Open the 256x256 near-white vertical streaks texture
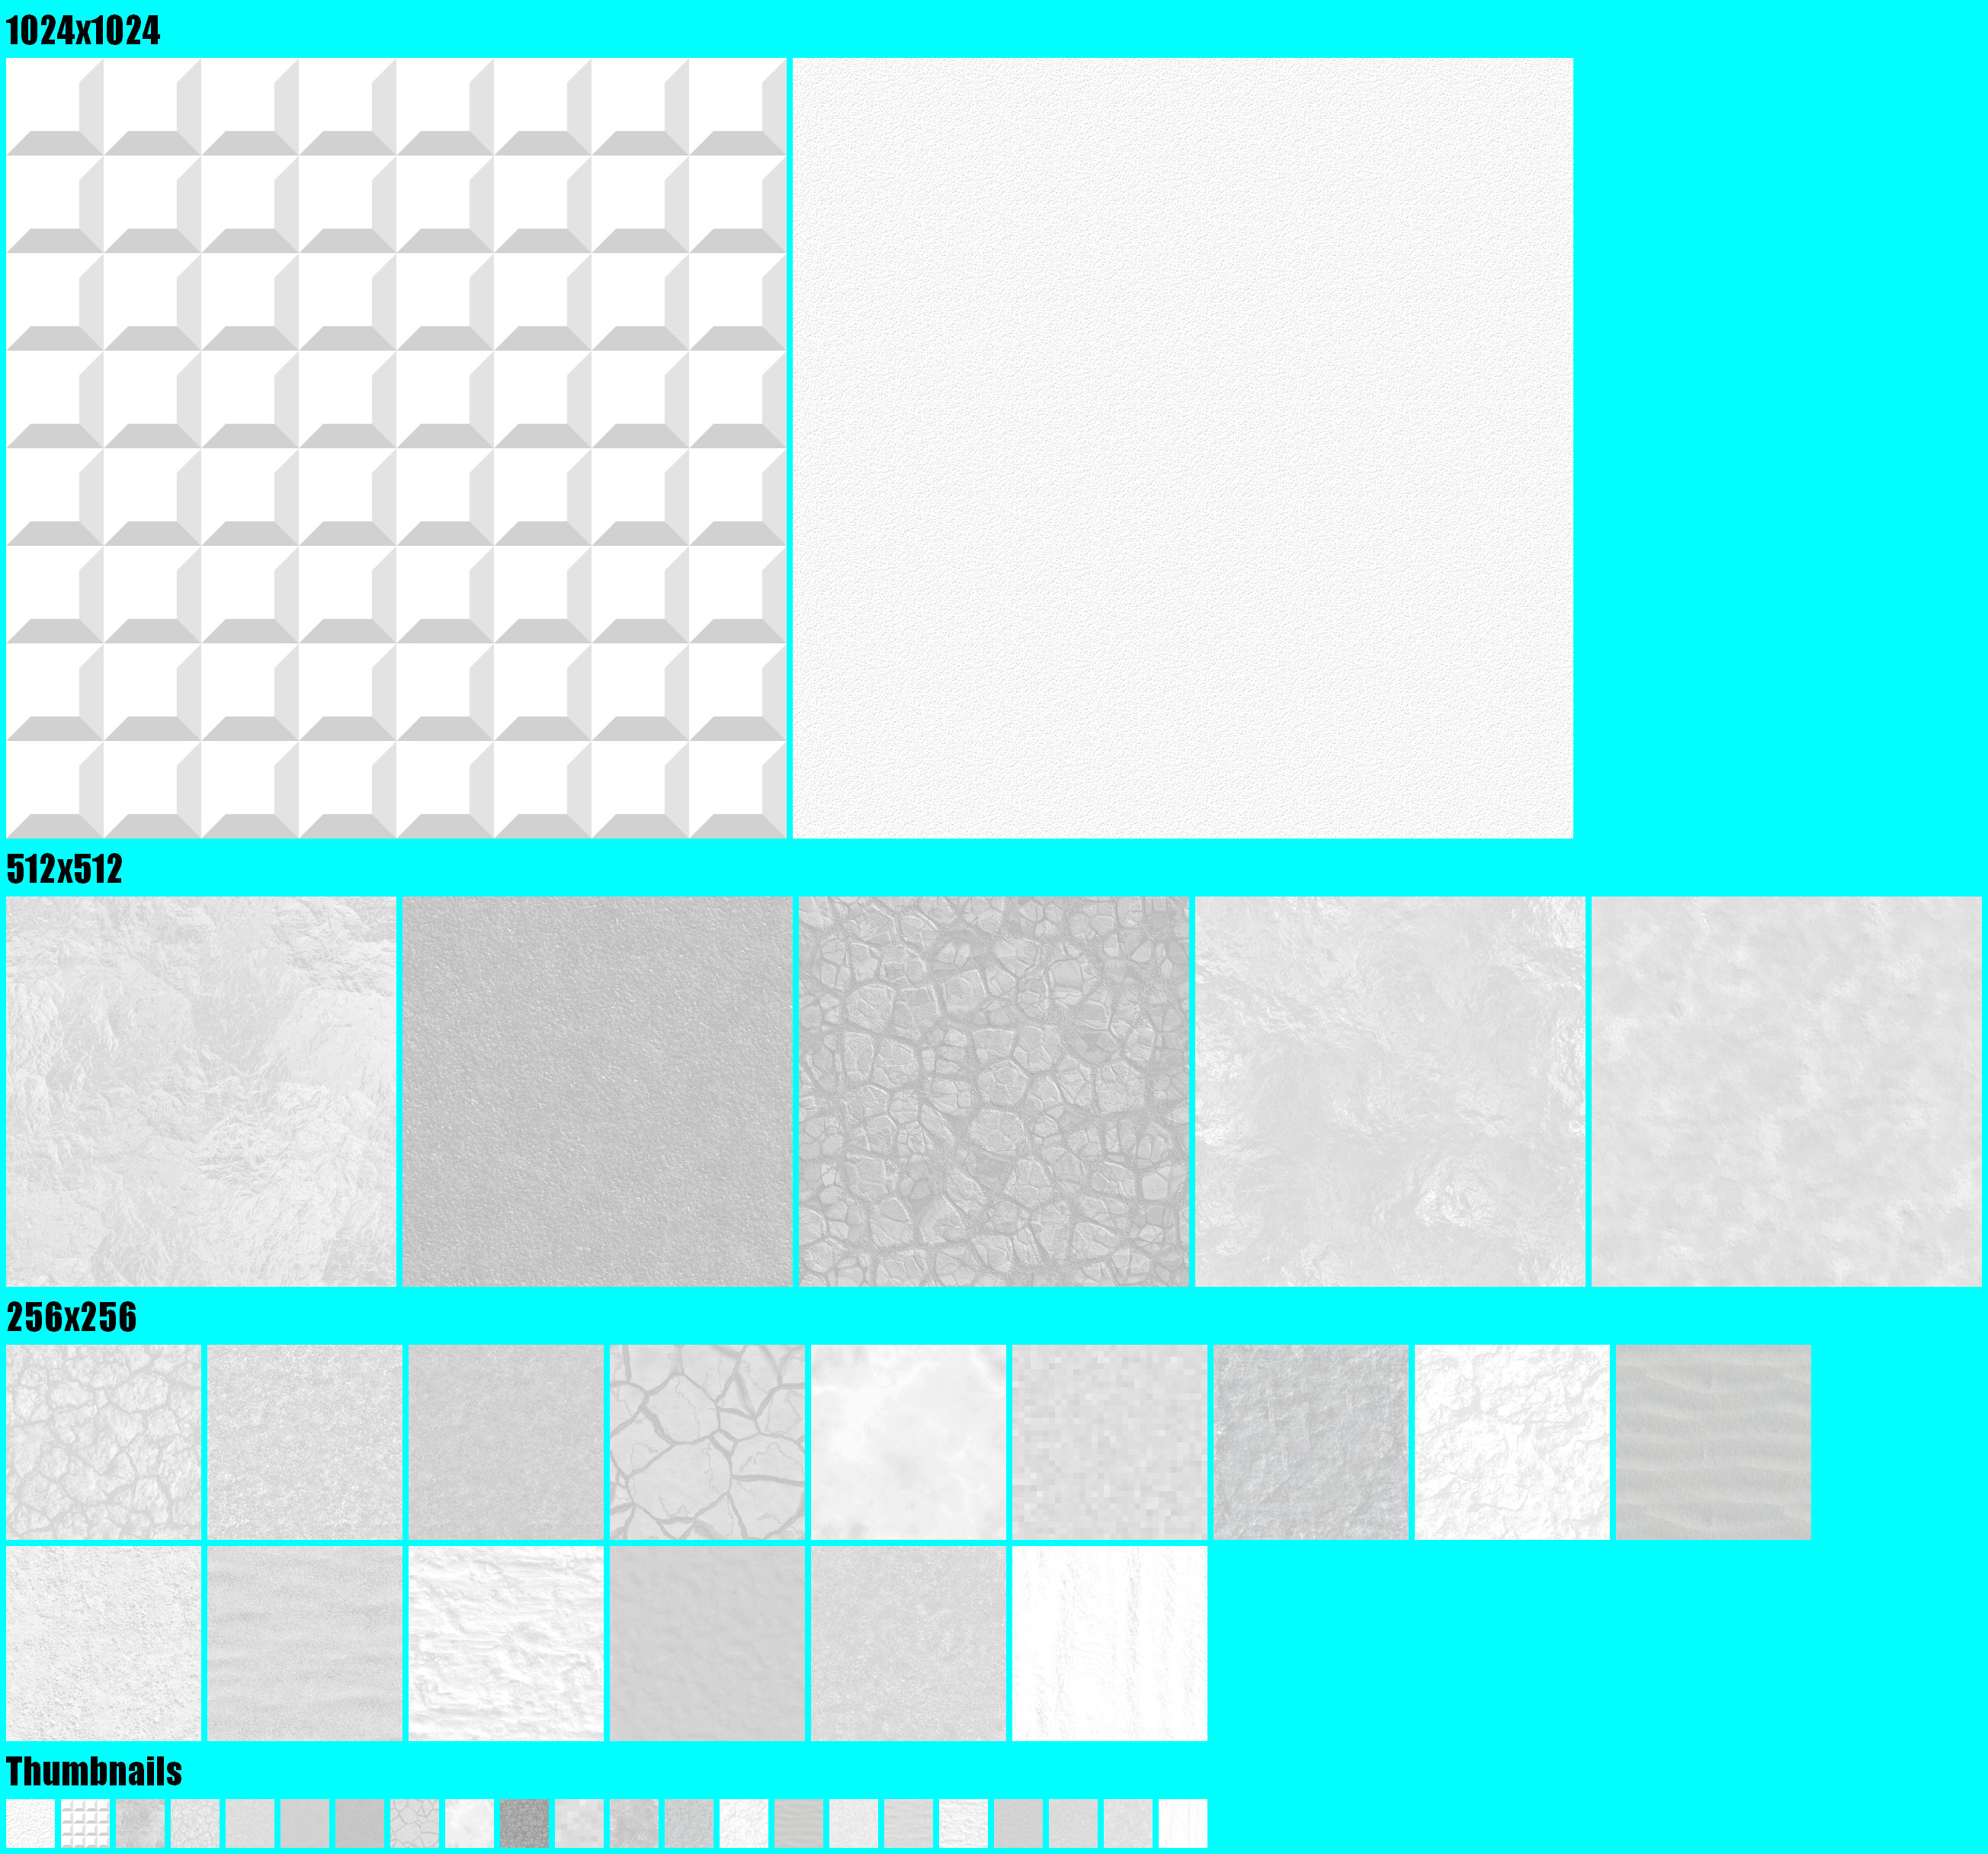The height and width of the screenshot is (1854, 1988). 1109,1643
